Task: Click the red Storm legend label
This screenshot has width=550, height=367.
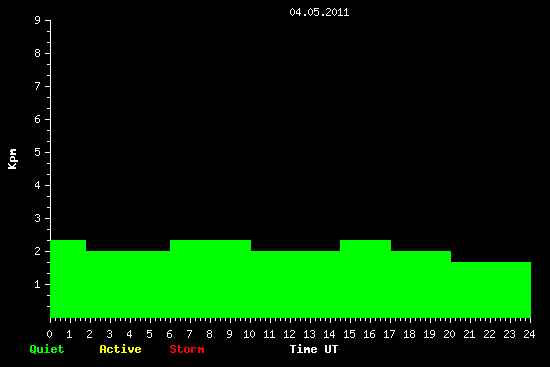Action: (x=187, y=349)
